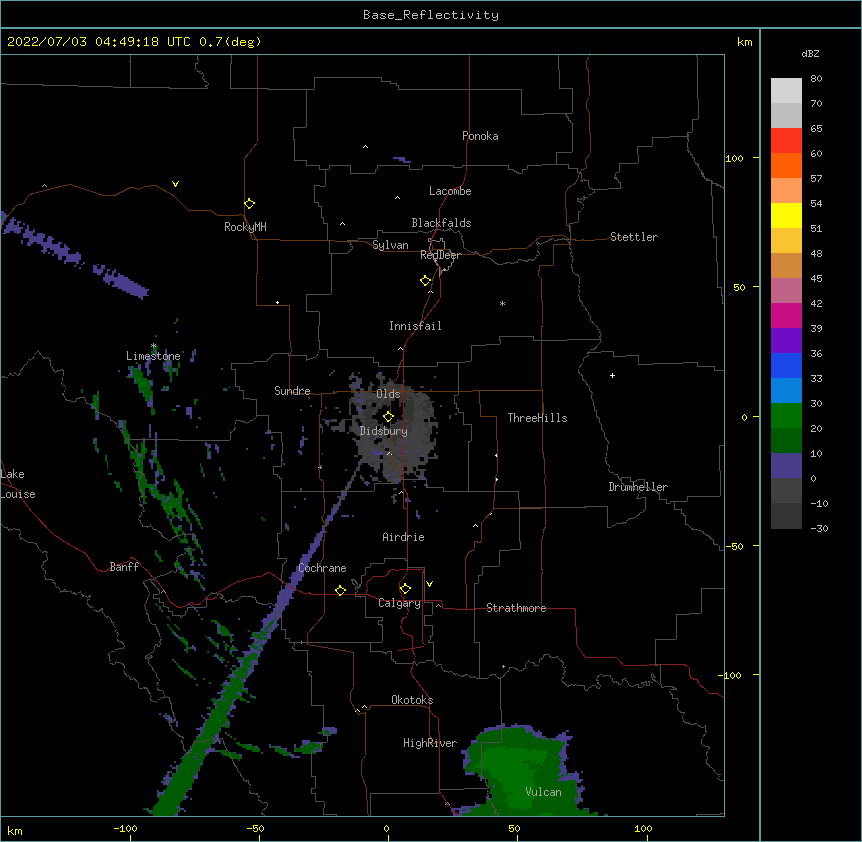Pick the light gray 80 dBZ swatch
Image resolution: width=862 pixels, height=842 pixels.
[x=786, y=91]
